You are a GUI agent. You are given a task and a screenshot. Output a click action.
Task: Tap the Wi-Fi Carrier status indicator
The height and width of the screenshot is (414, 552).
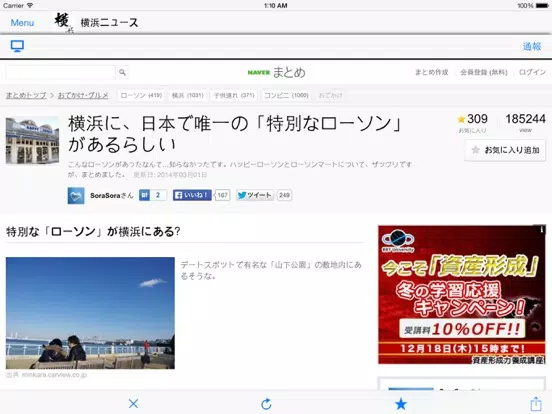[18, 5]
